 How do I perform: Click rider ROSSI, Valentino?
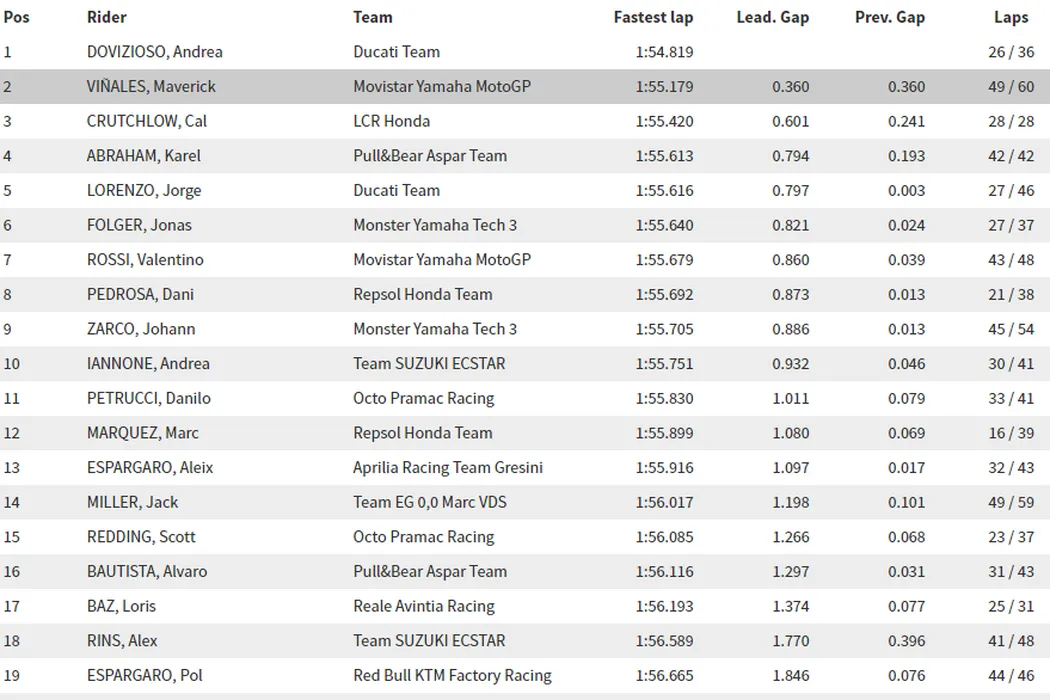pos(145,260)
